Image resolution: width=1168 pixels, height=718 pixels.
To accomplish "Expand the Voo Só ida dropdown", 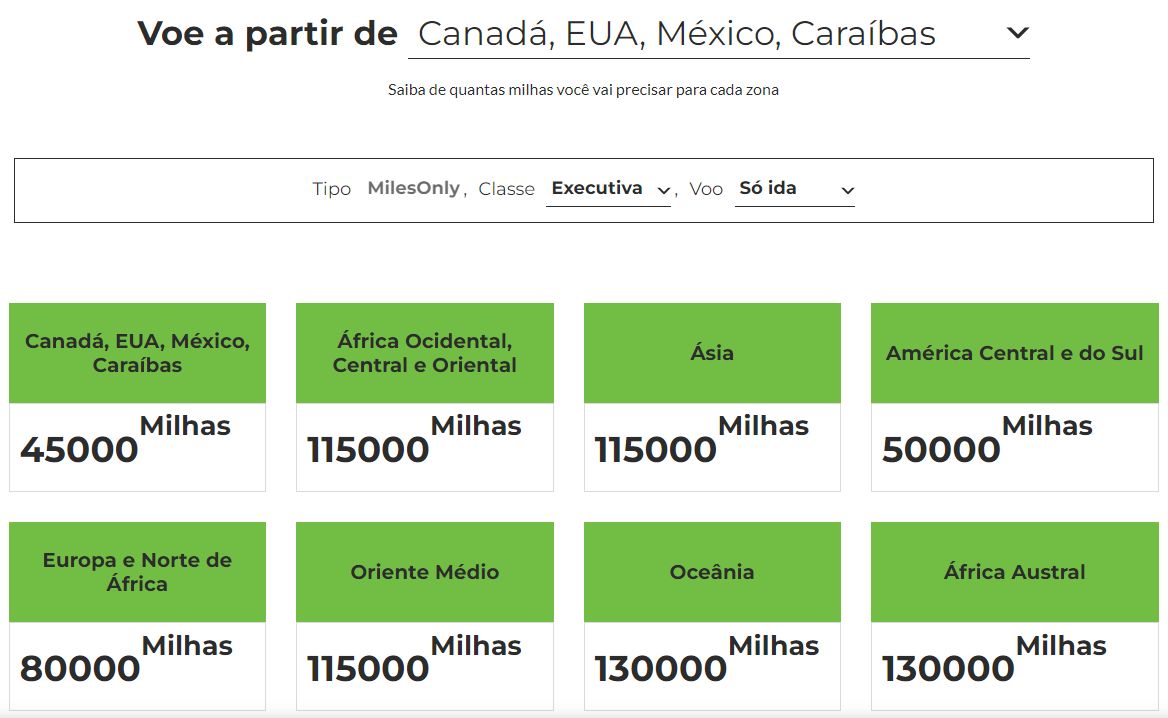I will (795, 189).
